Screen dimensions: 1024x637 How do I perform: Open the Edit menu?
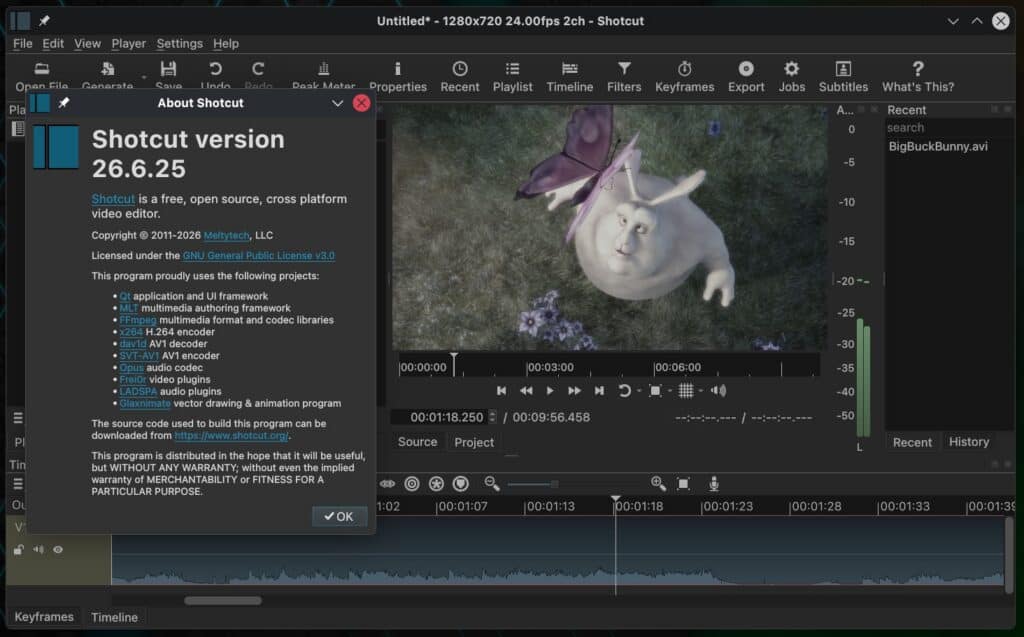(53, 43)
